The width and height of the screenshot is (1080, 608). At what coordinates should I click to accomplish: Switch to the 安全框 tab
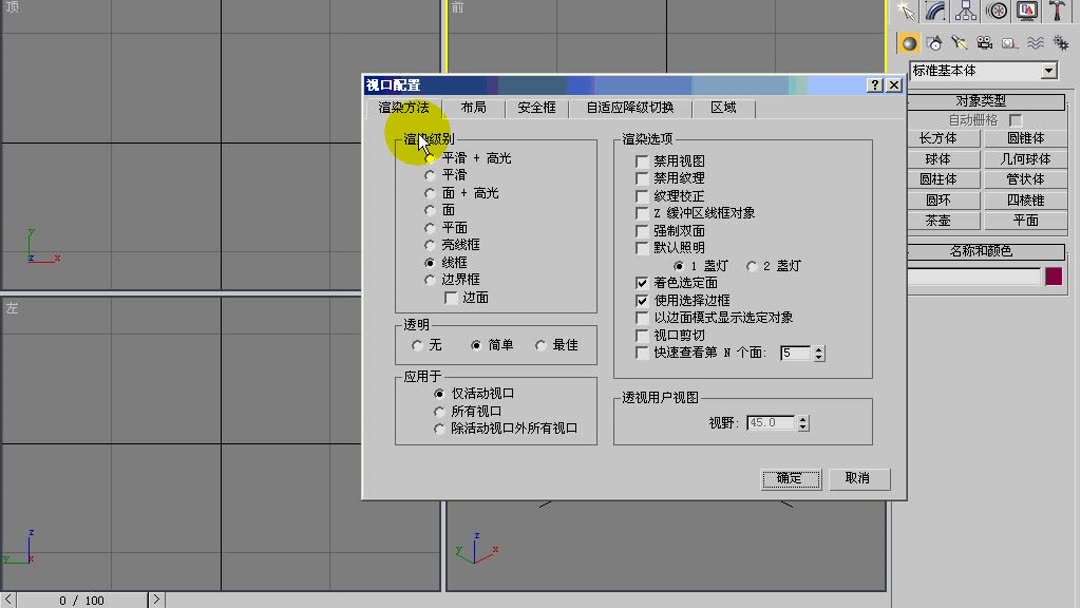534,107
